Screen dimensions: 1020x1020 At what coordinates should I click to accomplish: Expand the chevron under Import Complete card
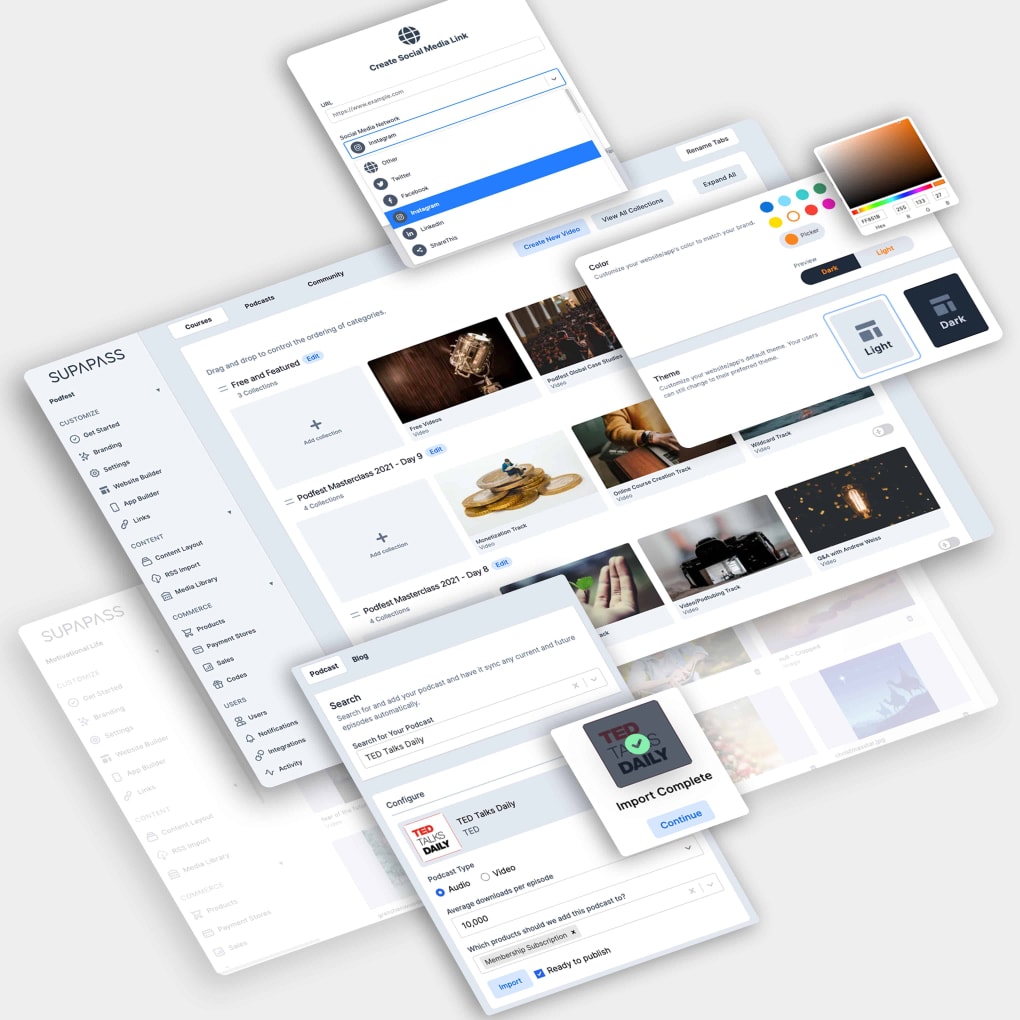click(688, 848)
